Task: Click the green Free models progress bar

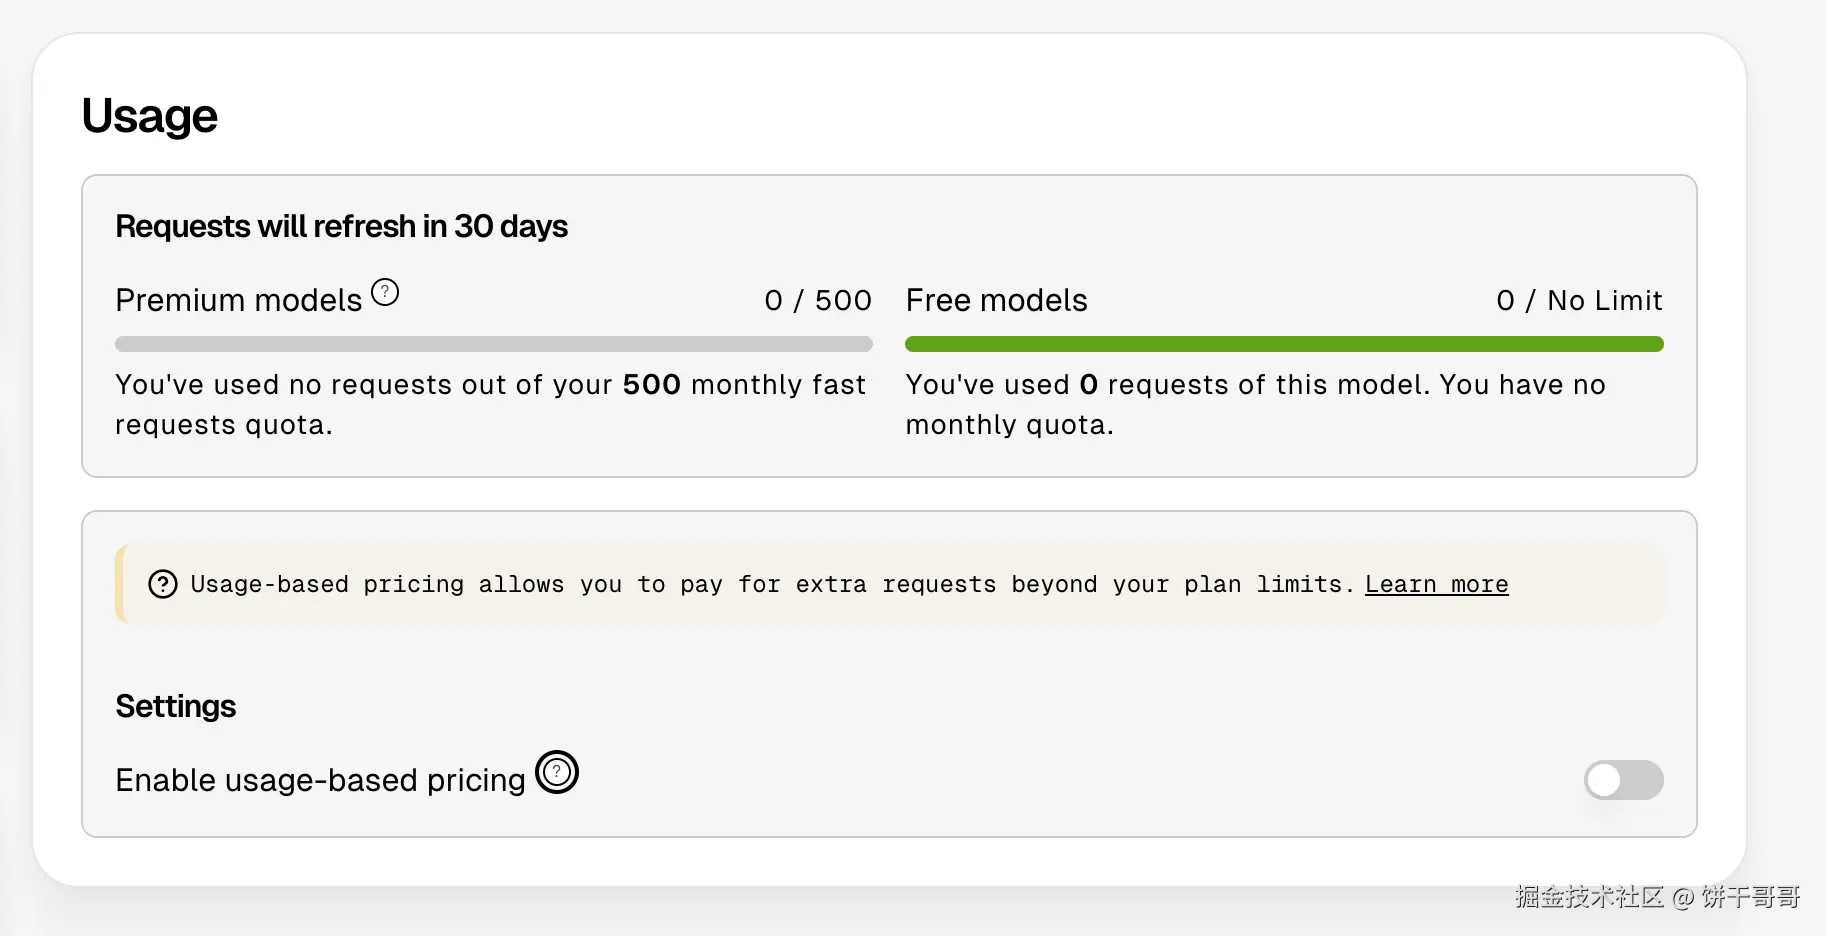Action: pos(1283,344)
